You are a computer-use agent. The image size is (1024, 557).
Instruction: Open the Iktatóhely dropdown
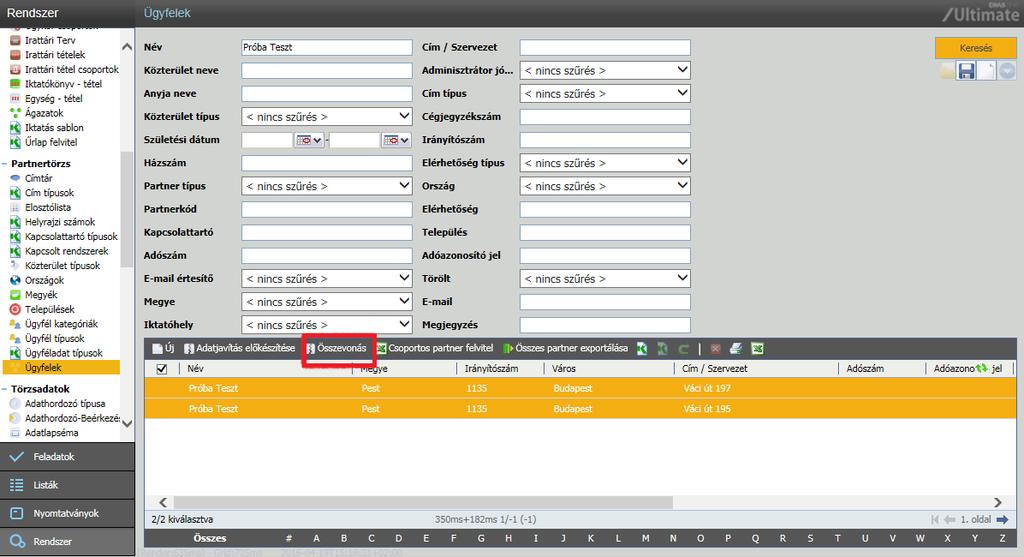click(327, 325)
